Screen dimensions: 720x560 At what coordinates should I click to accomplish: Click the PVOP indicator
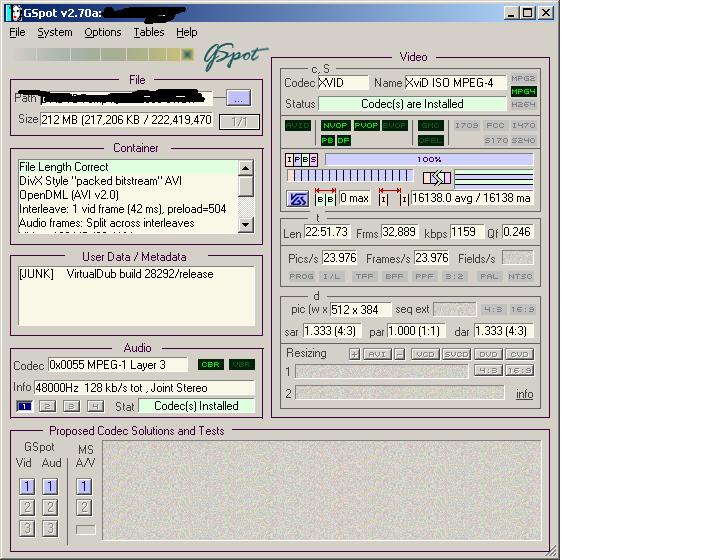pyautogui.click(x=366, y=125)
